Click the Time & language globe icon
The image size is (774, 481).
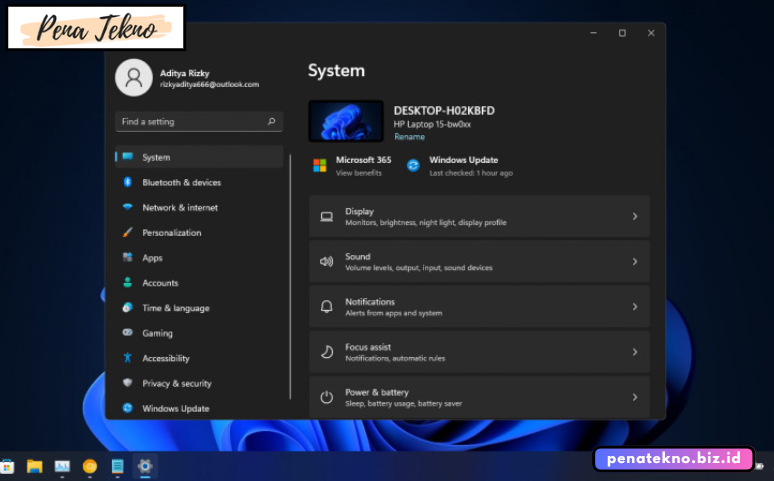(128, 307)
